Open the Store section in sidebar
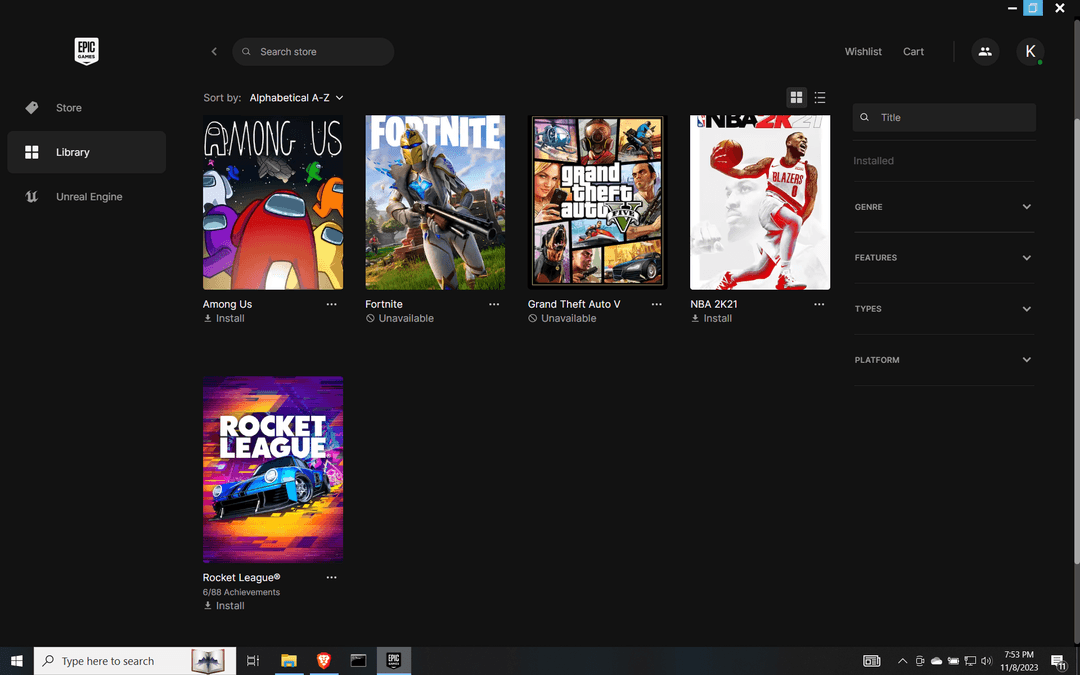This screenshot has height=675, width=1080. [86, 107]
